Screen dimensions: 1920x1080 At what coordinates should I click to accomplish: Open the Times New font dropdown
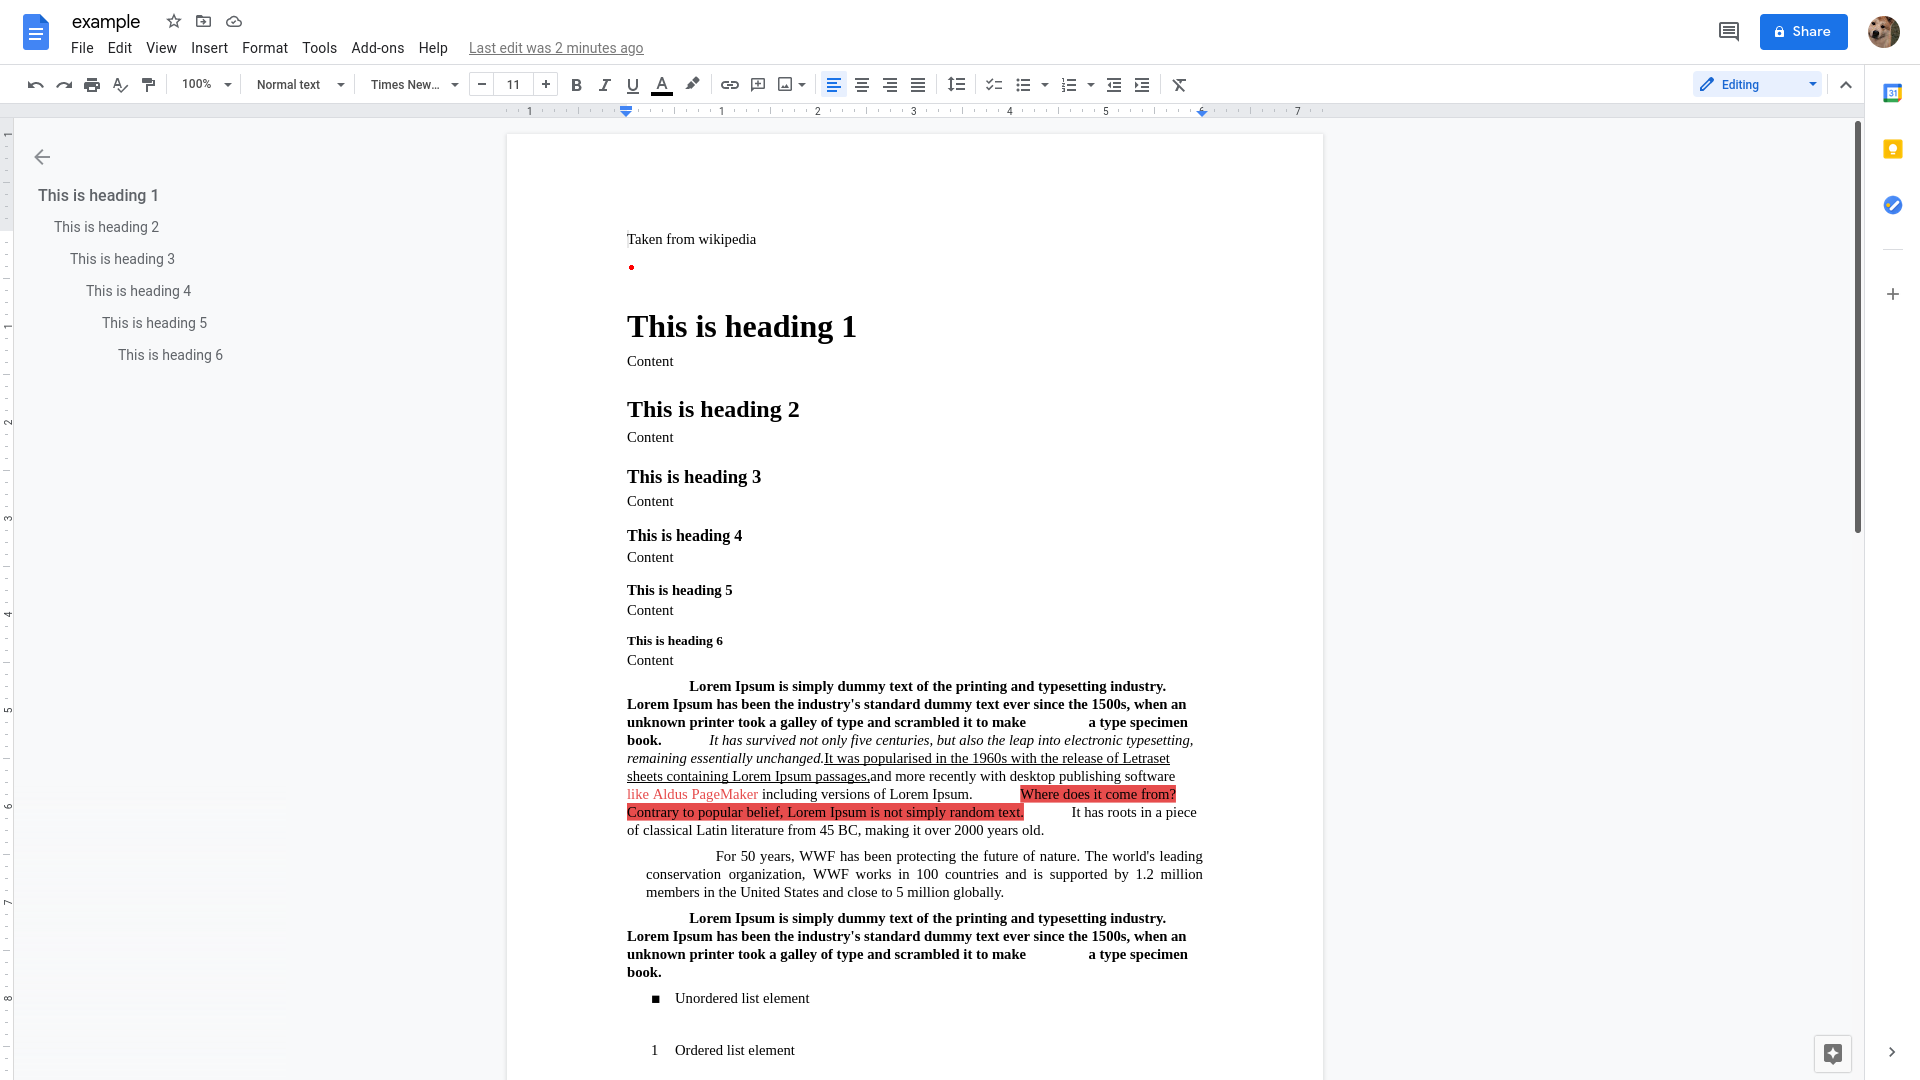(x=414, y=85)
